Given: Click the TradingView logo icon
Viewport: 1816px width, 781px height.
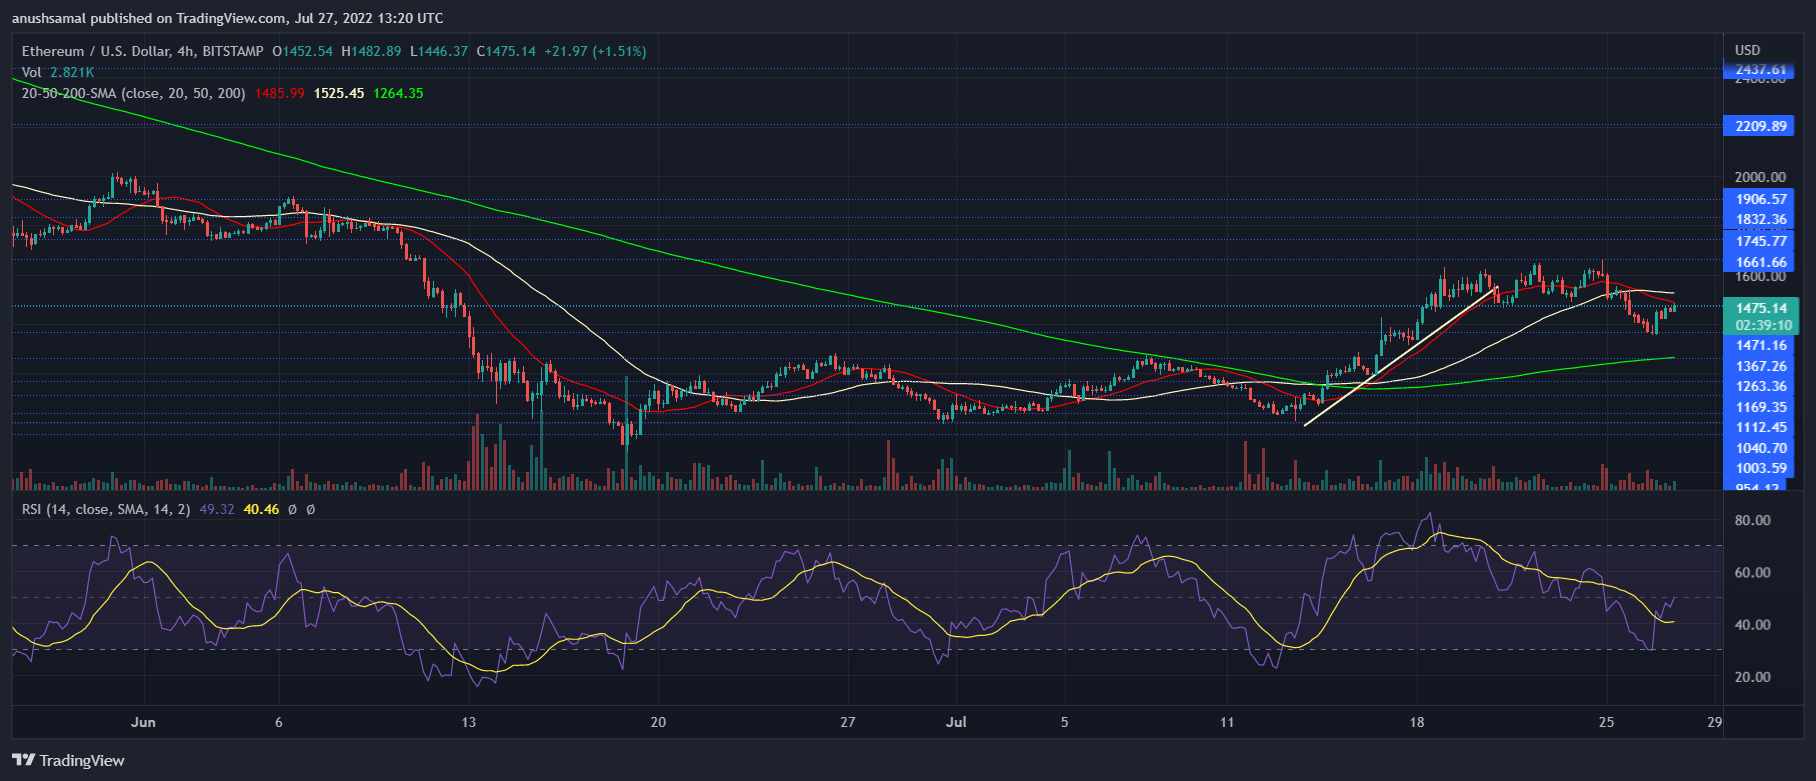Looking at the screenshot, I should [x=23, y=760].
